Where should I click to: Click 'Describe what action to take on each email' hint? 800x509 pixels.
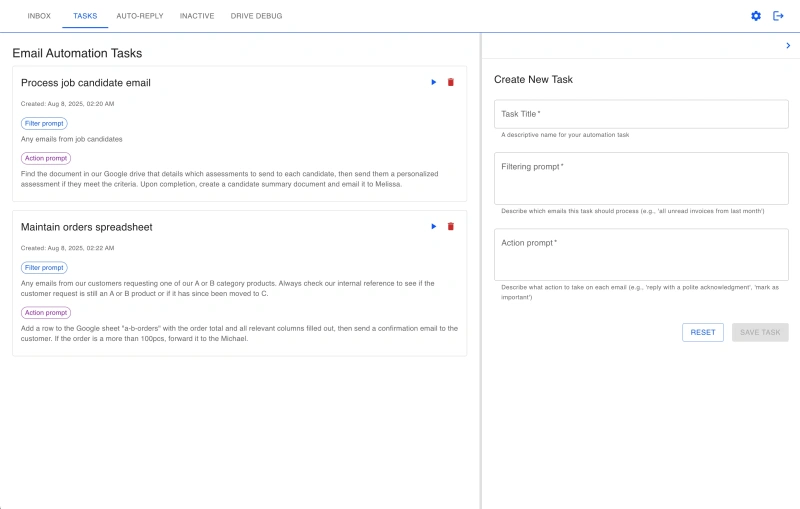[640, 292]
